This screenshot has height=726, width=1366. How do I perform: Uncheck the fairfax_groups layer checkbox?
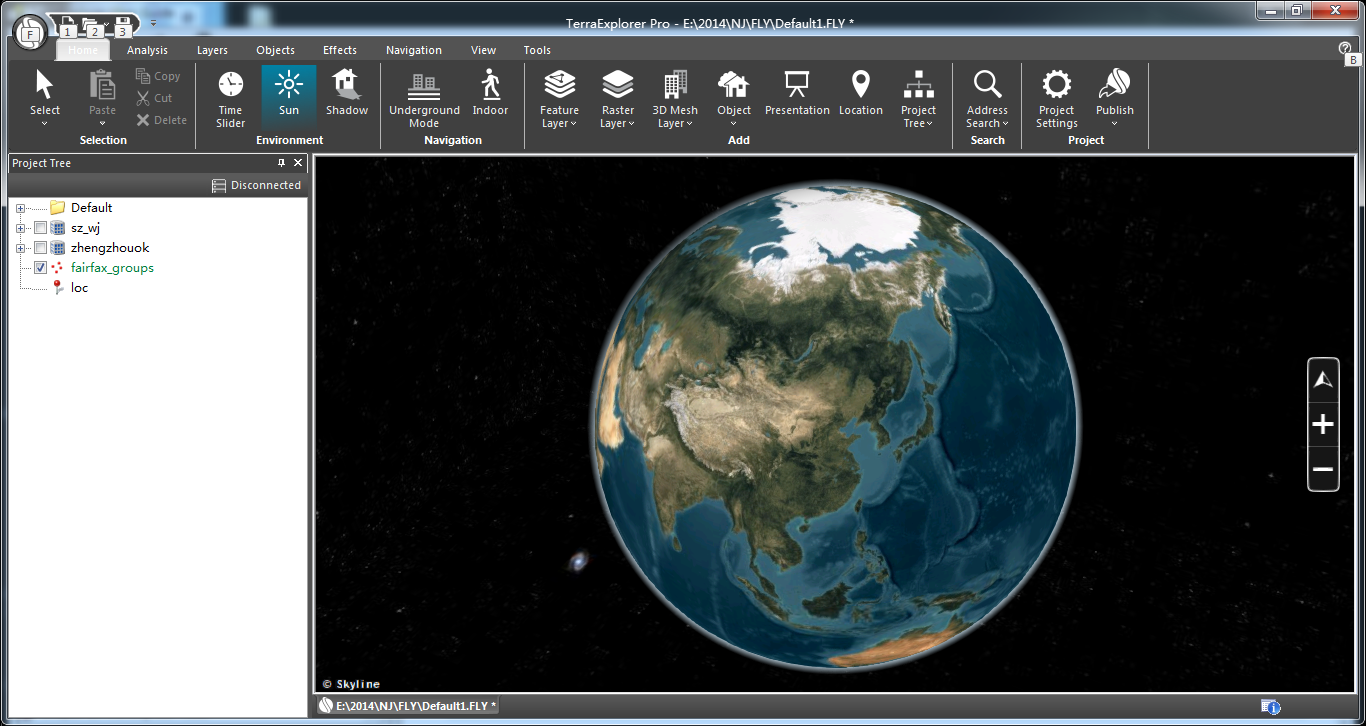pyautogui.click(x=40, y=268)
